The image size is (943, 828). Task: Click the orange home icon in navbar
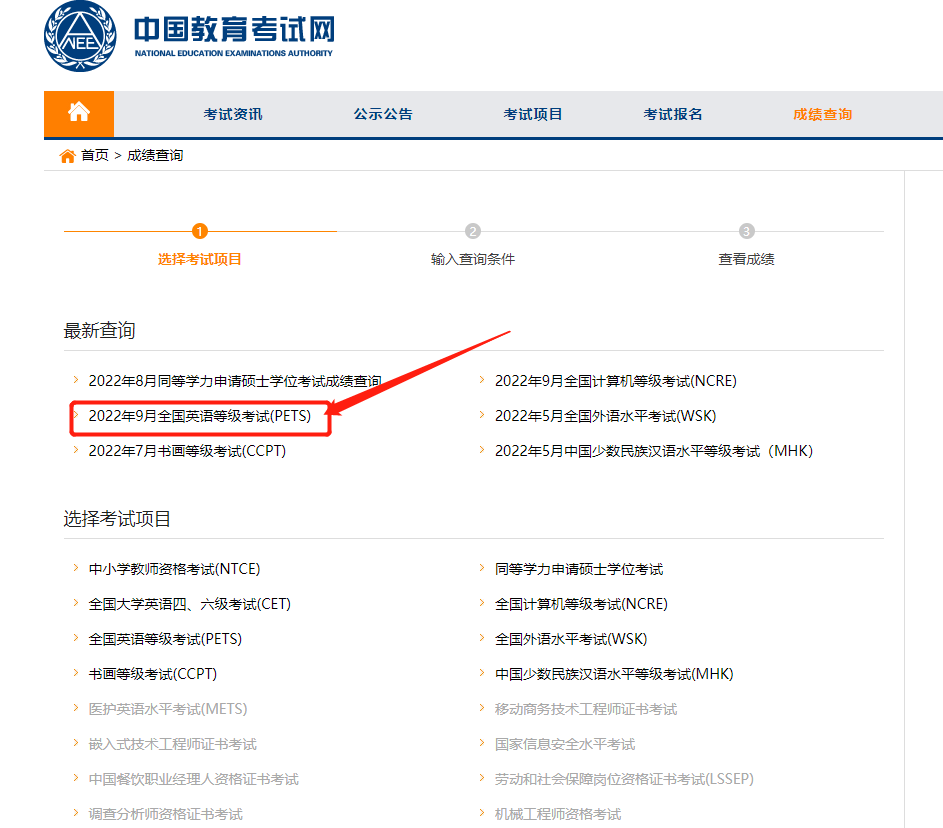(79, 113)
